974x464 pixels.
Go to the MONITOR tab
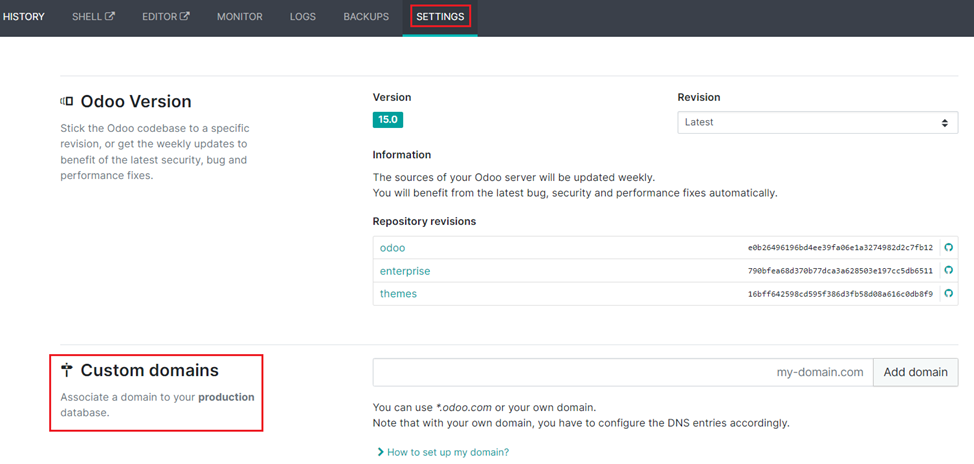(240, 17)
